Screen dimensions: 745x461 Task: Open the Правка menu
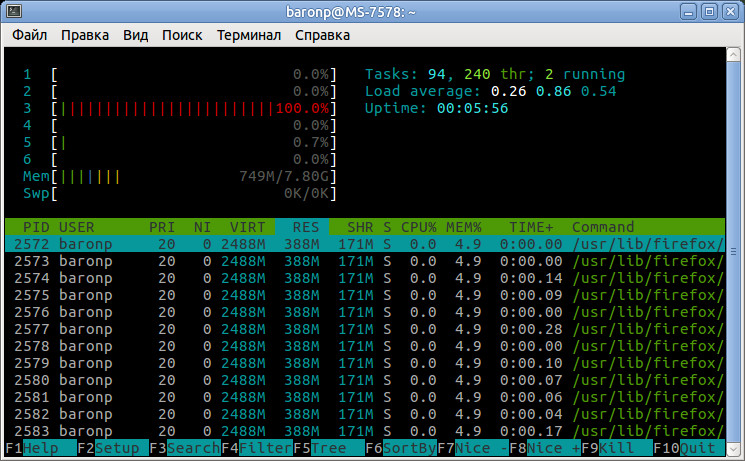pos(85,35)
